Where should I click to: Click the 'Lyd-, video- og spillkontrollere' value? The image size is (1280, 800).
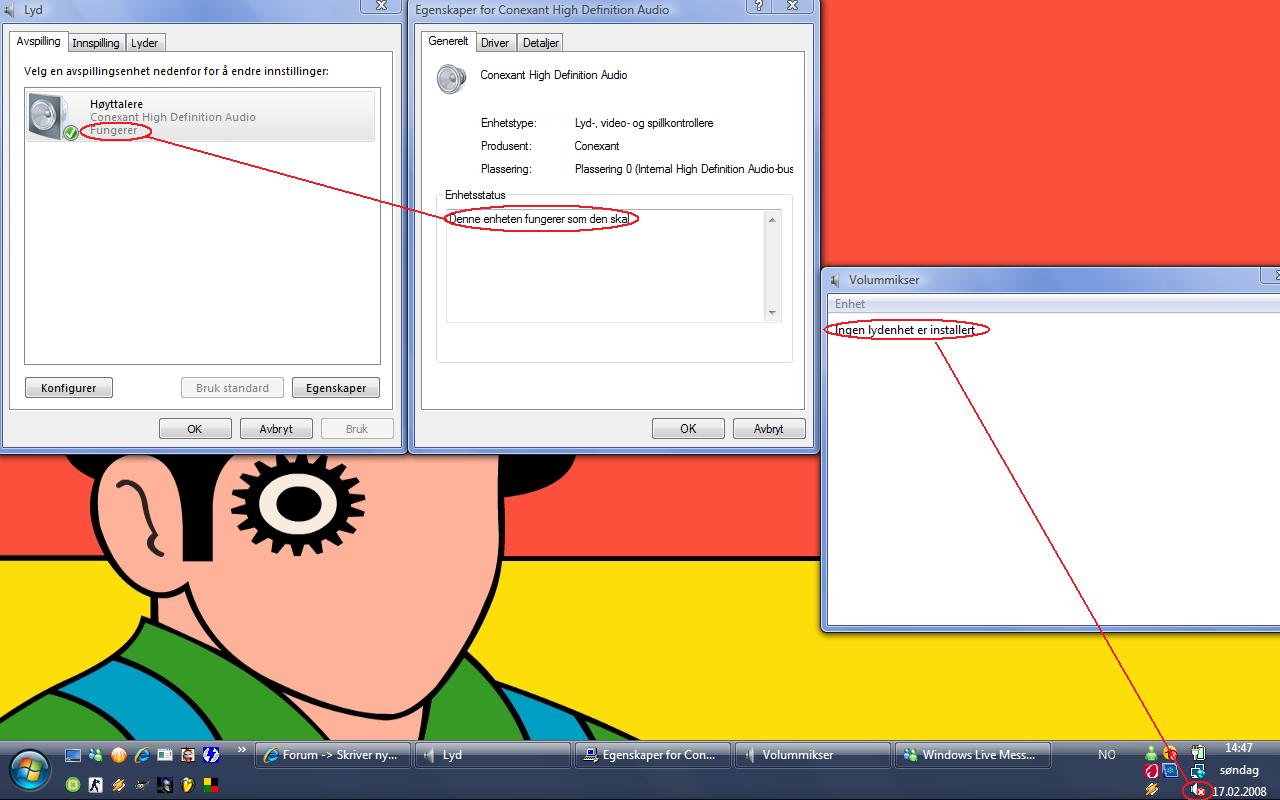[644, 123]
